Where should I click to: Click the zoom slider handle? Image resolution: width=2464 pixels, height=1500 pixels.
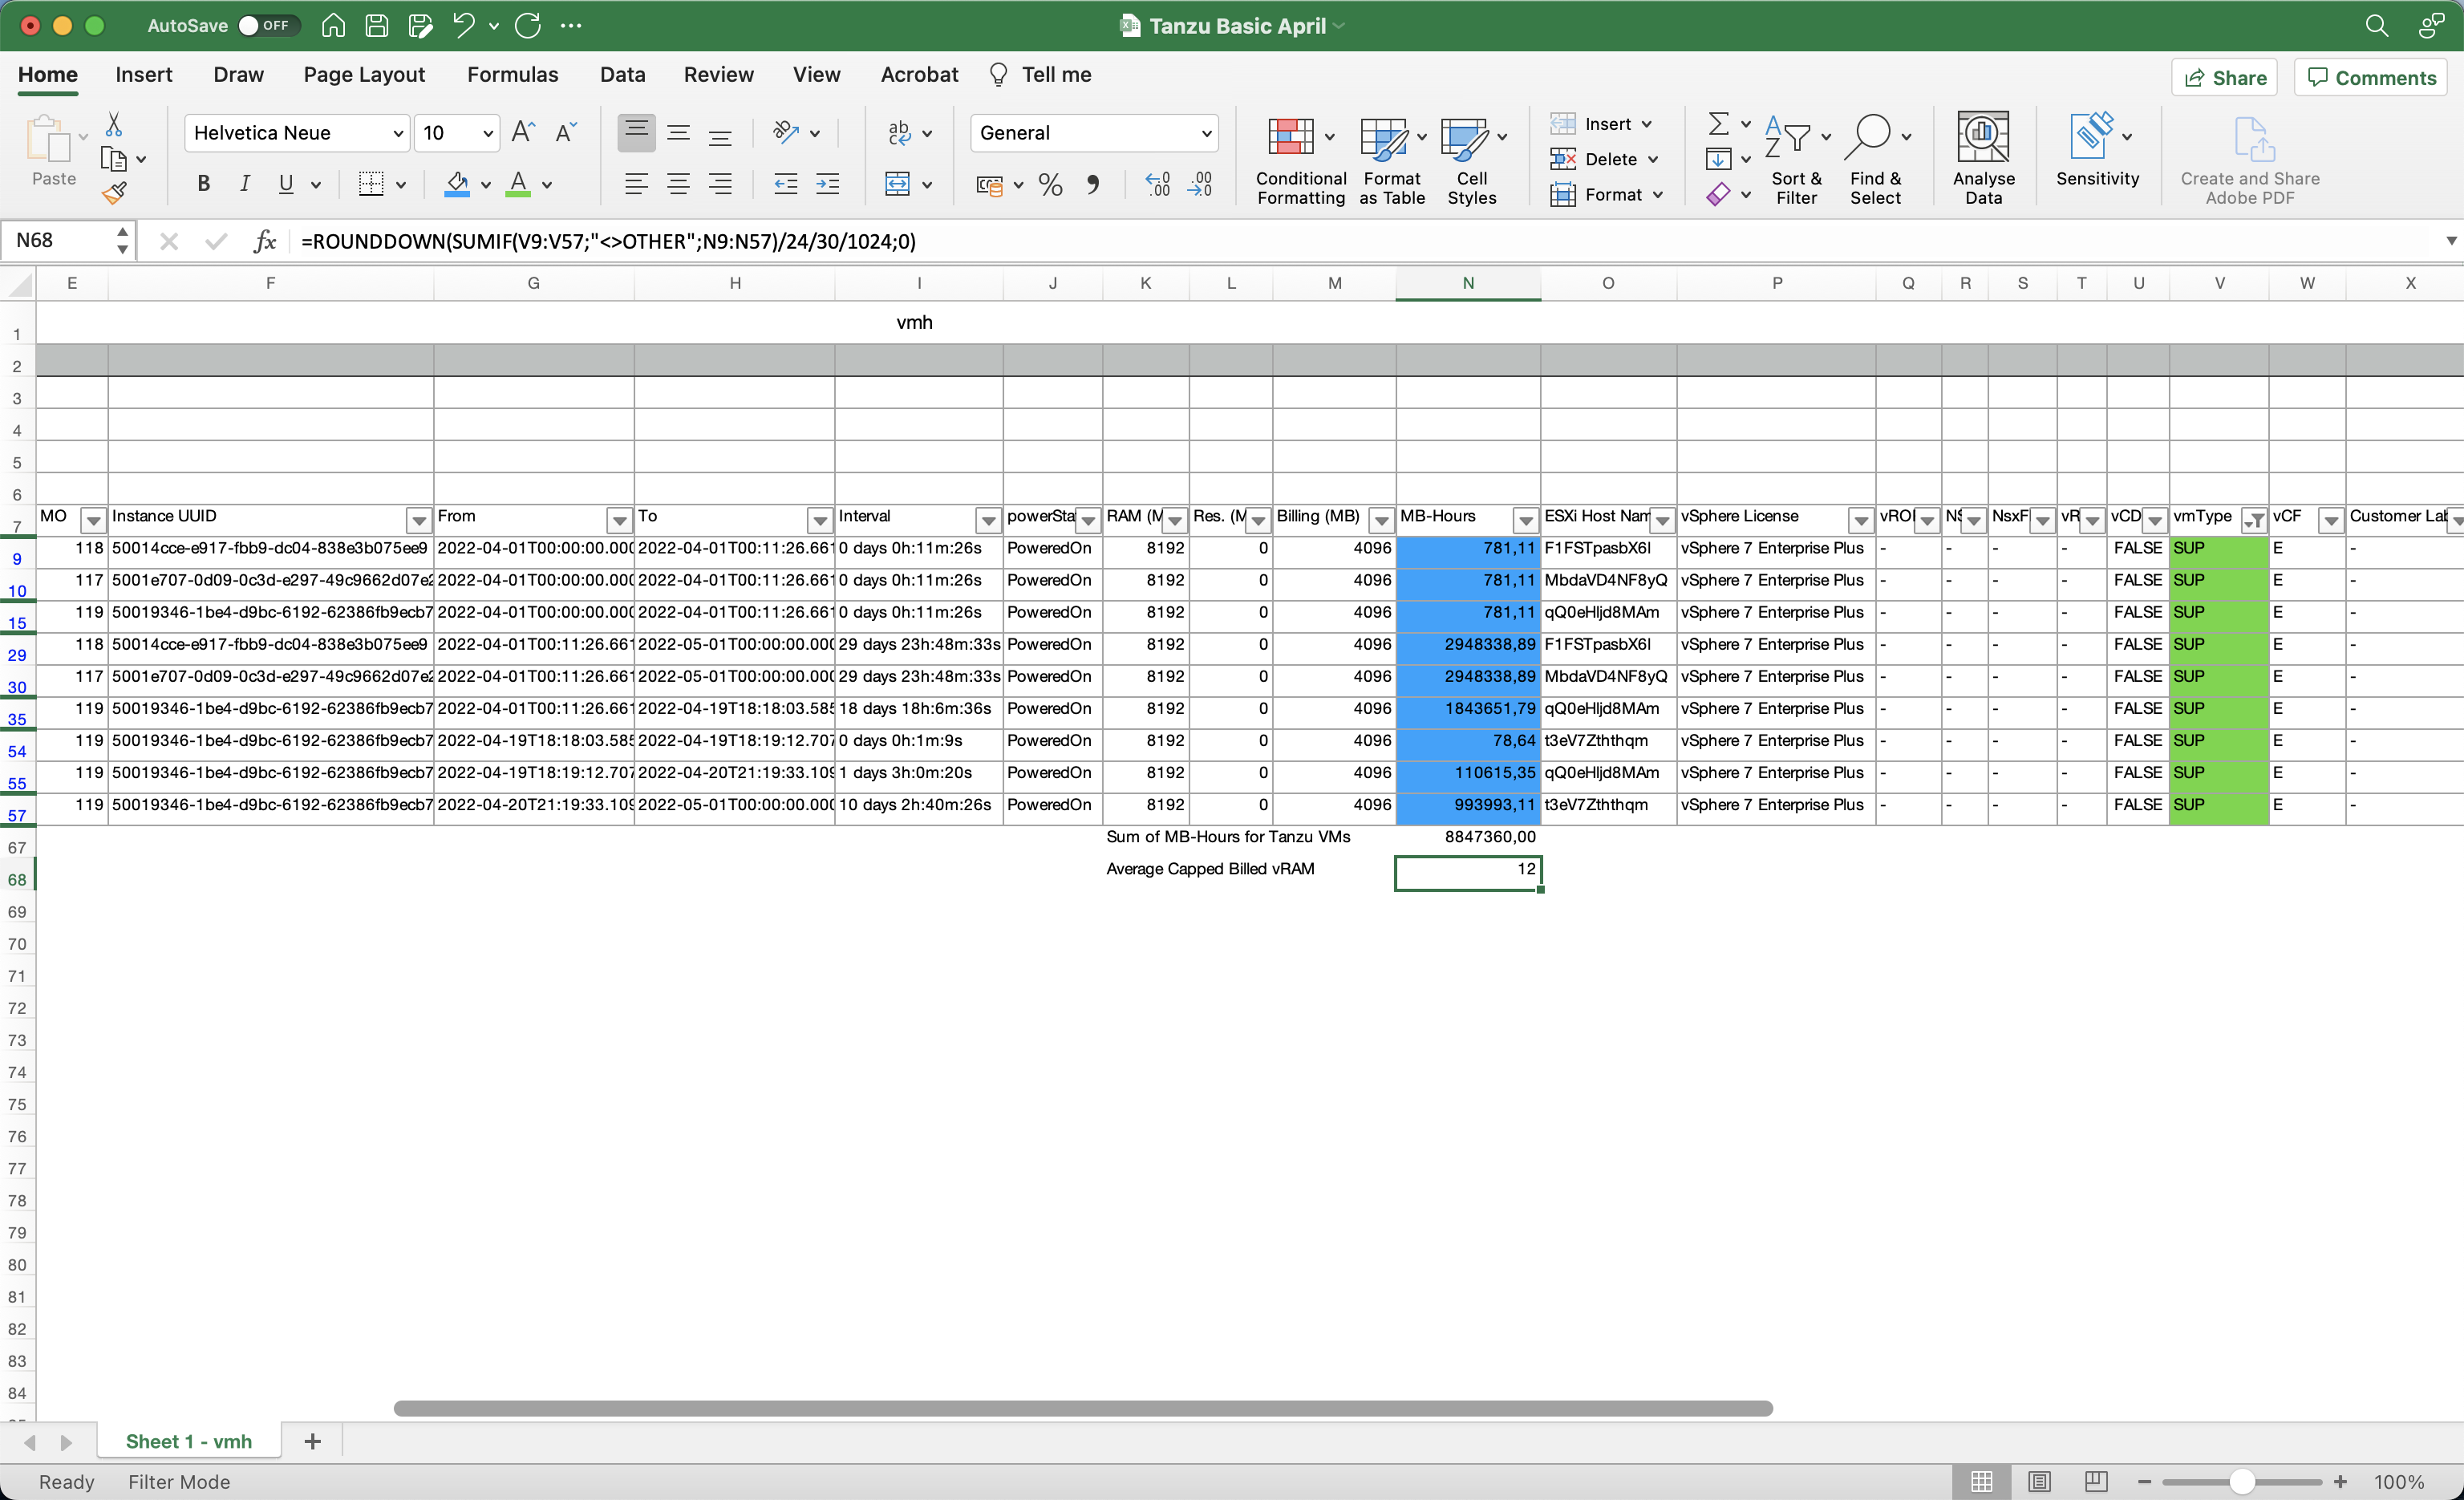(2242, 1481)
